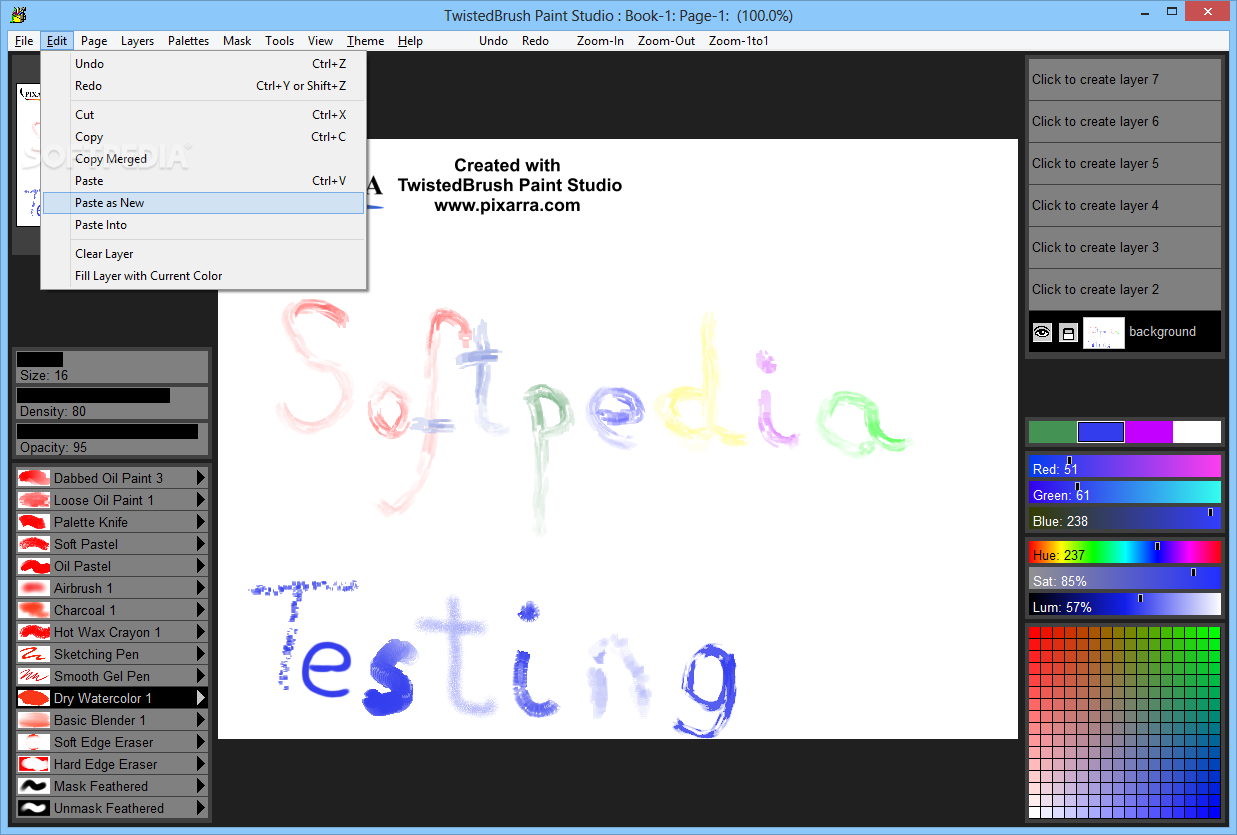This screenshot has height=835, width=1237.
Task: Pick the Unmask Feathered tool icon
Action: click(34, 808)
